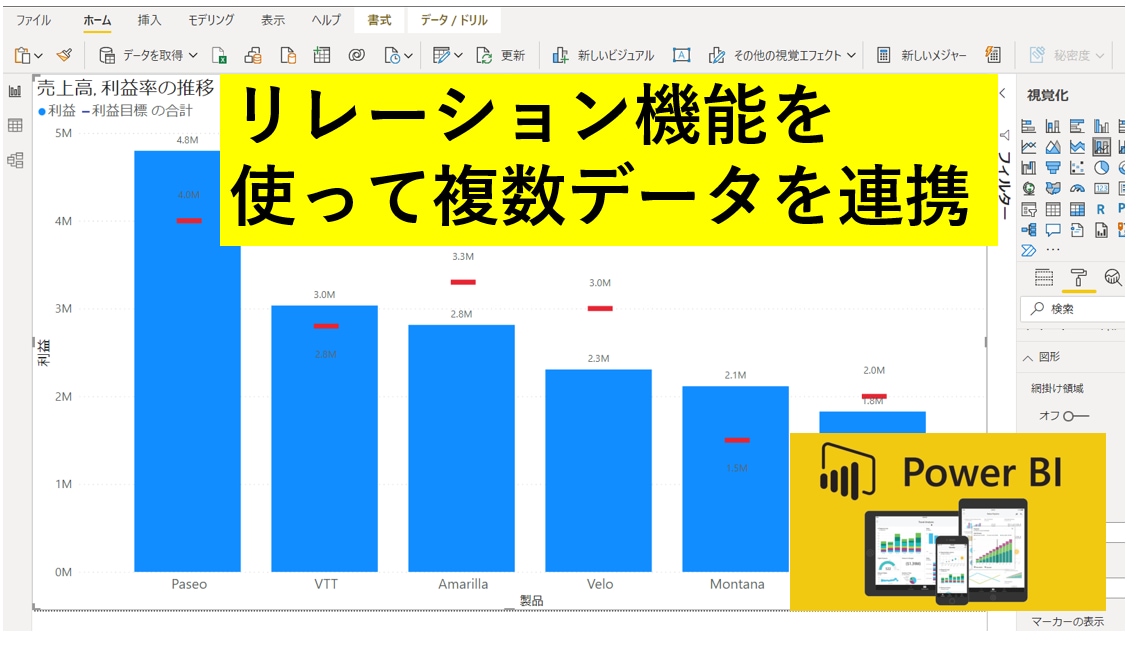The width and height of the screenshot is (1138, 645).
Task: Click the データを取得 database icon
Action: pyautogui.click(x=107, y=55)
